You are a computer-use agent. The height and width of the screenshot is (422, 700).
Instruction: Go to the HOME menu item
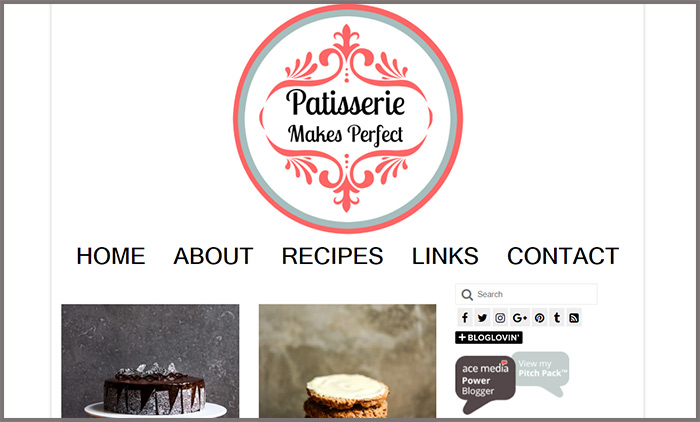tap(111, 256)
